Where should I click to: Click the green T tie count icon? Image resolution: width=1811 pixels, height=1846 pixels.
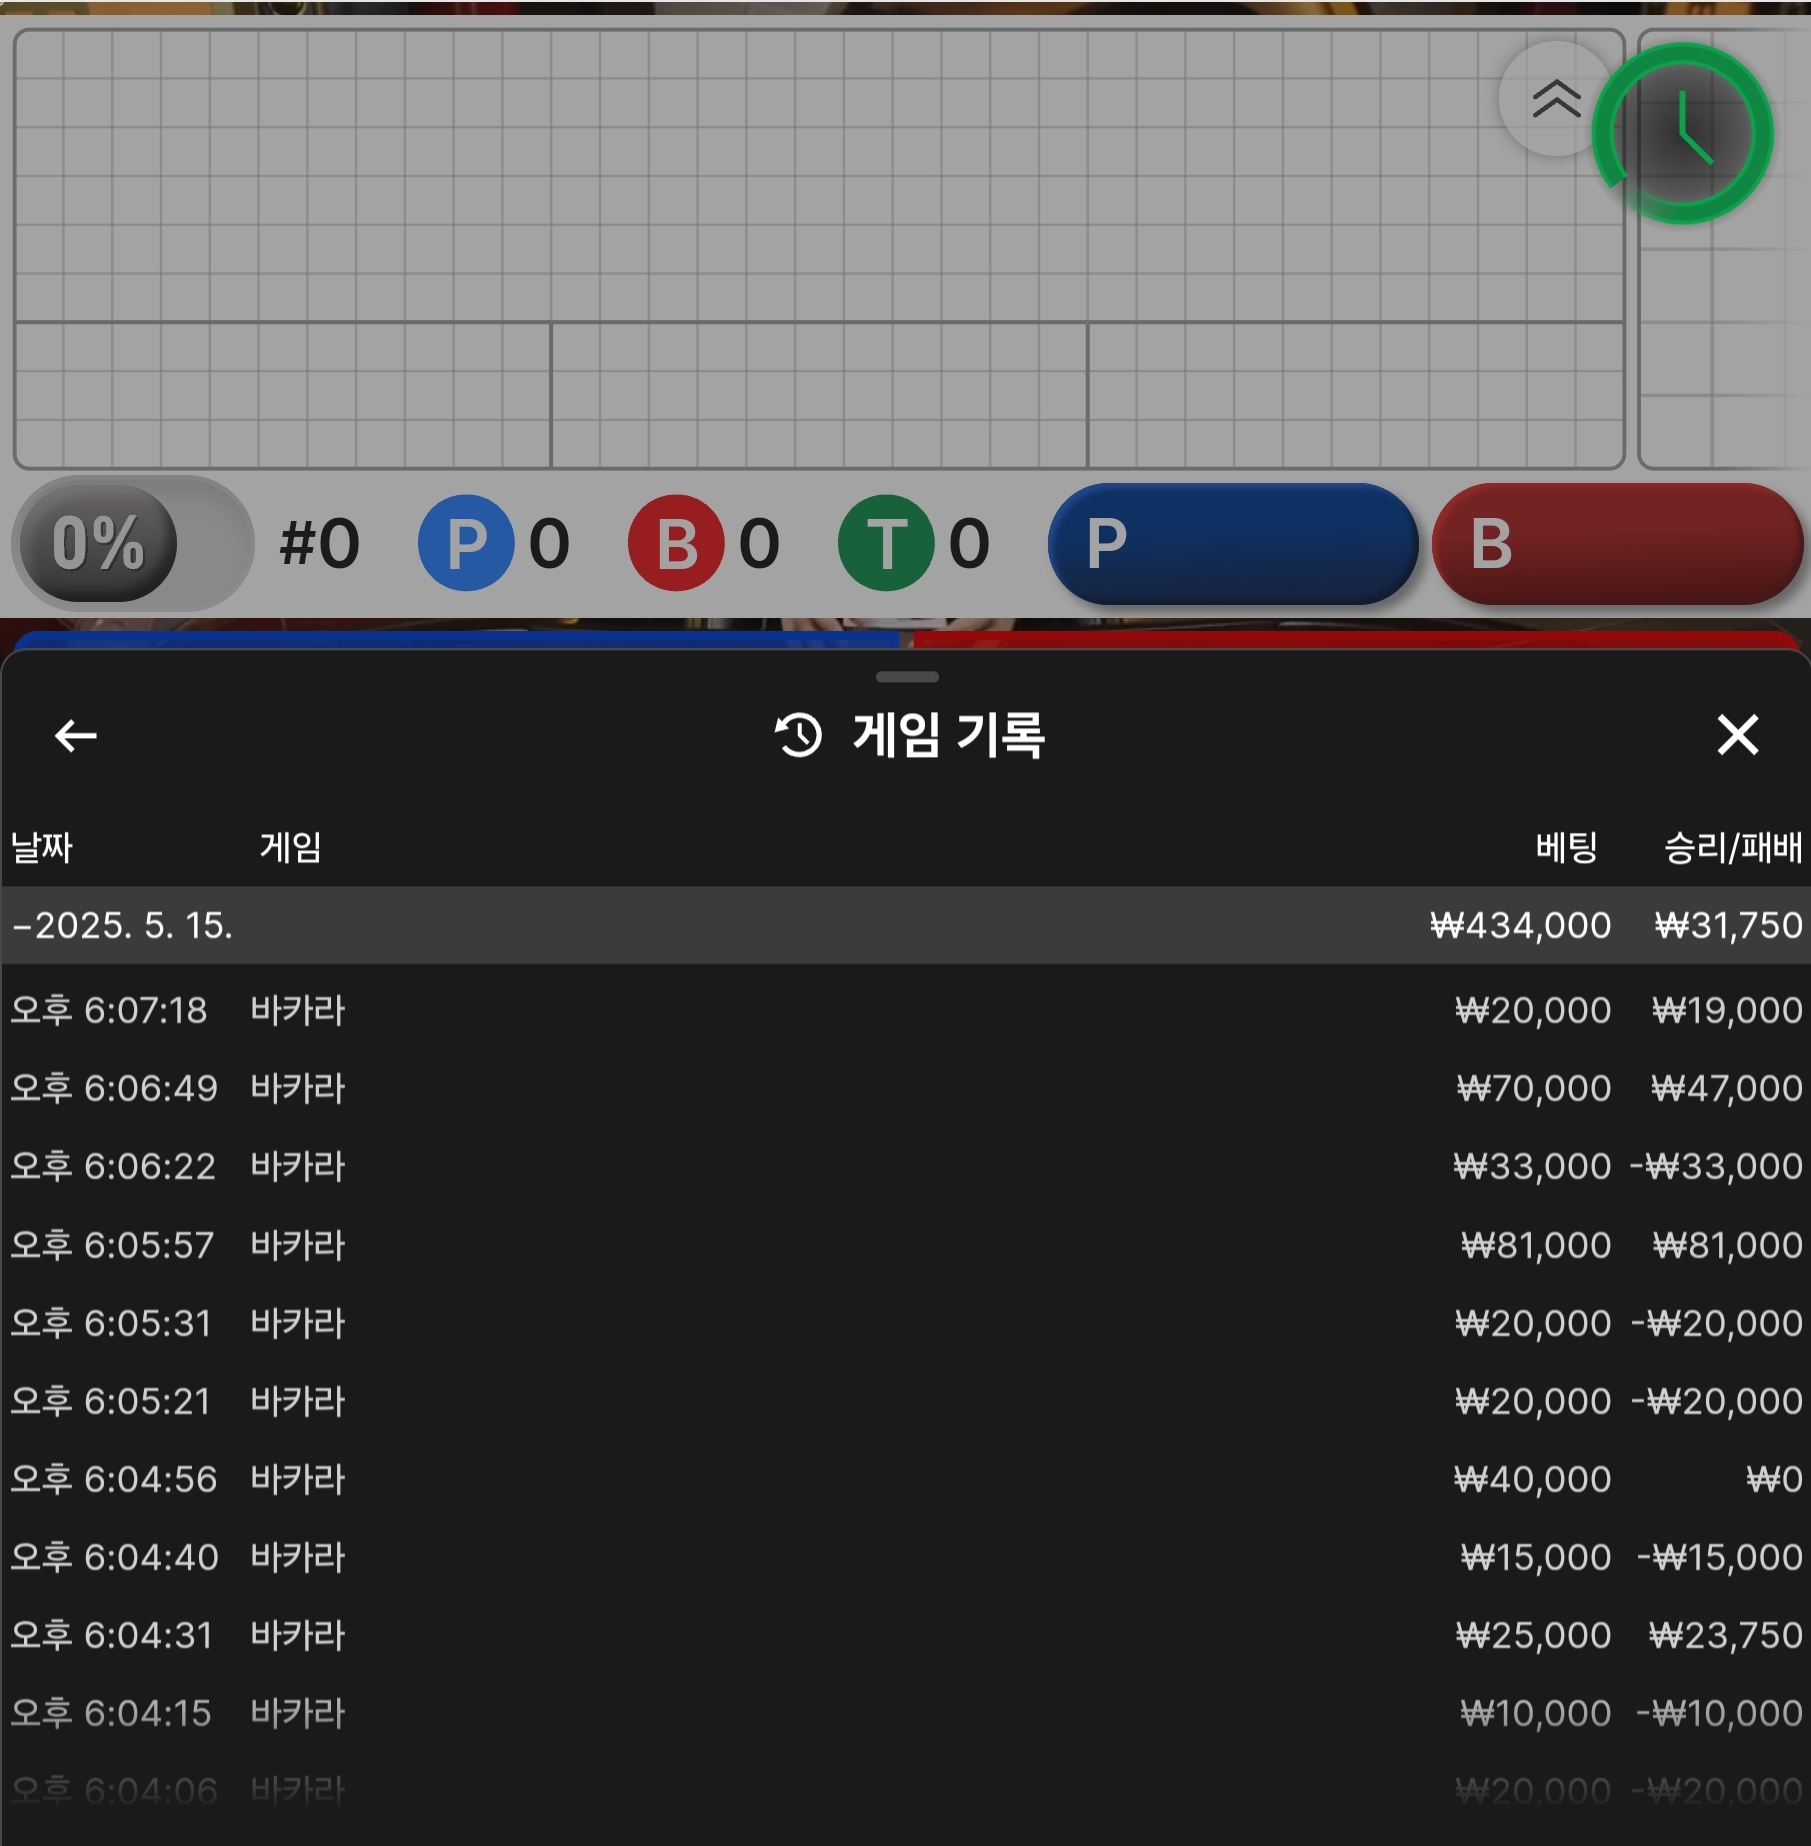[x=885, y=543]
